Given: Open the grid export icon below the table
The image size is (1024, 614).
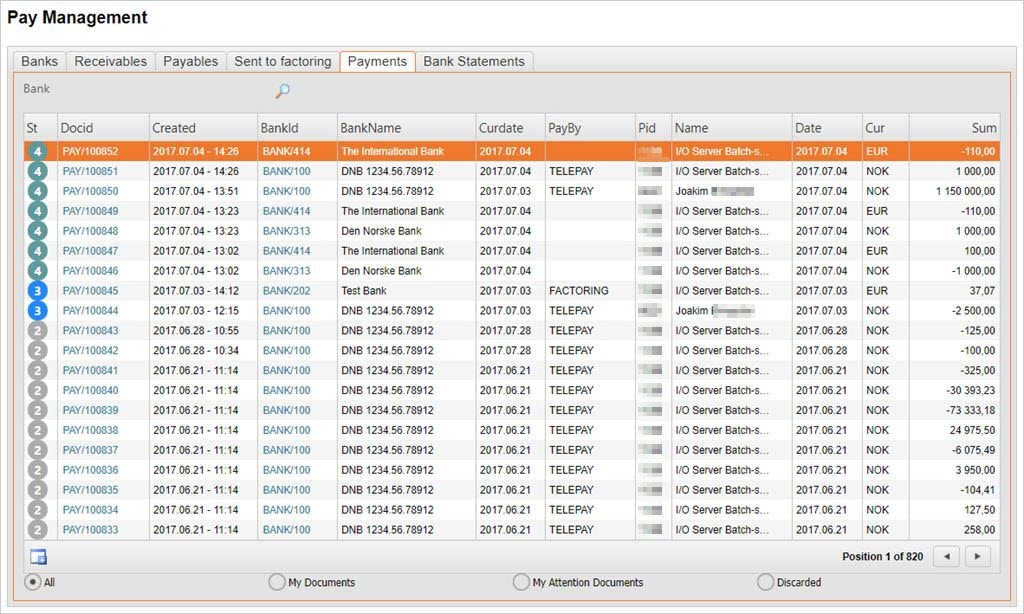Looking at the screenshot, I should (x=39, y=557).
